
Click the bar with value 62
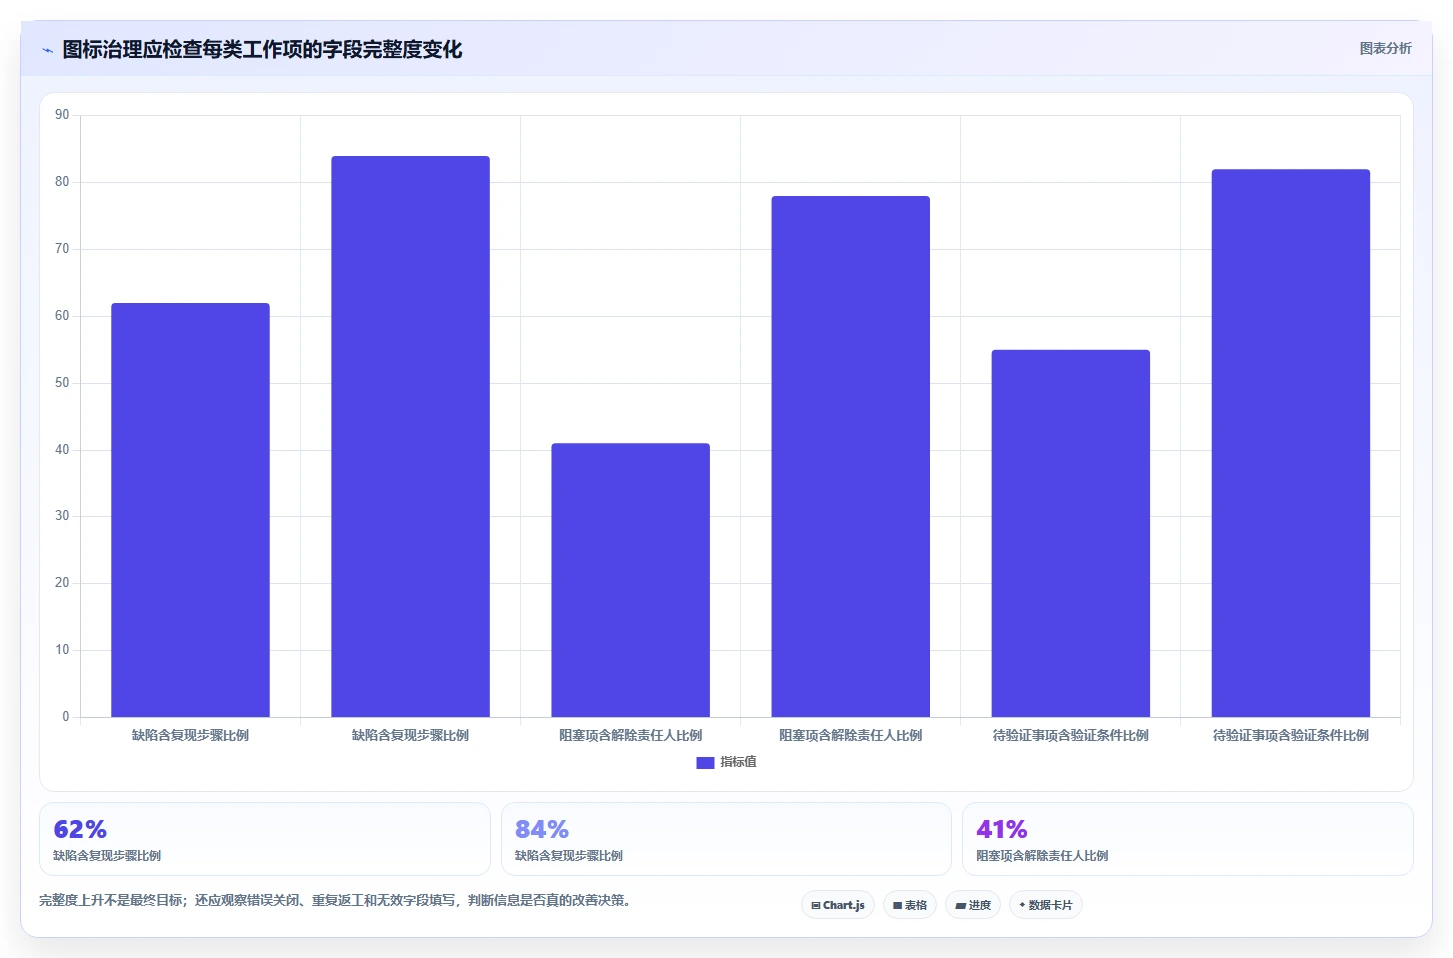point(190,510)
